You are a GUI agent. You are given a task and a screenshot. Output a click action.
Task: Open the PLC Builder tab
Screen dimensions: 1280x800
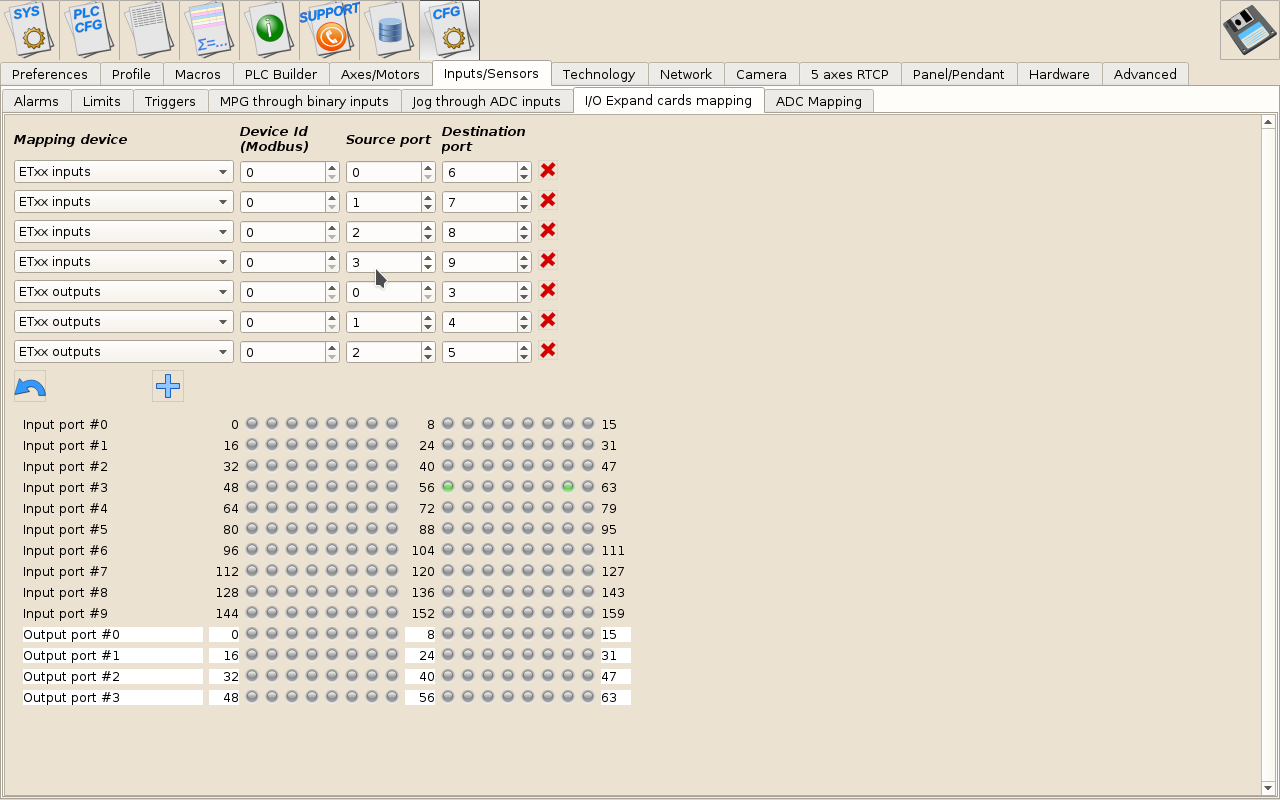[x=281, y=74]
